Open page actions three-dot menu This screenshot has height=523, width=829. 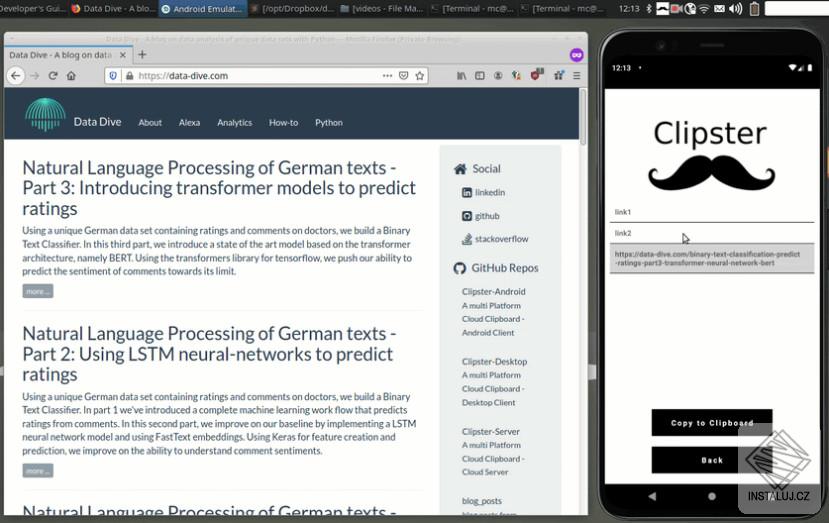[x=388, y=76]
